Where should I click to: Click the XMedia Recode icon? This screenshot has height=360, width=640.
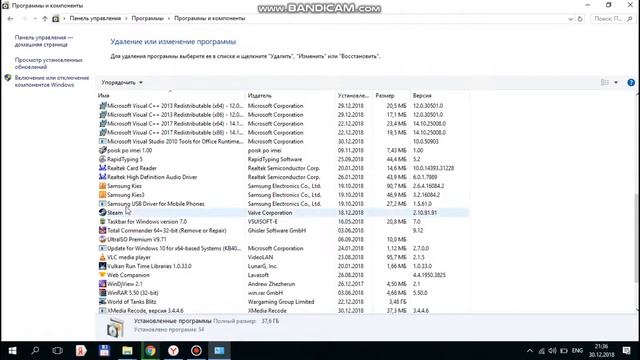[x=102, y=311]
